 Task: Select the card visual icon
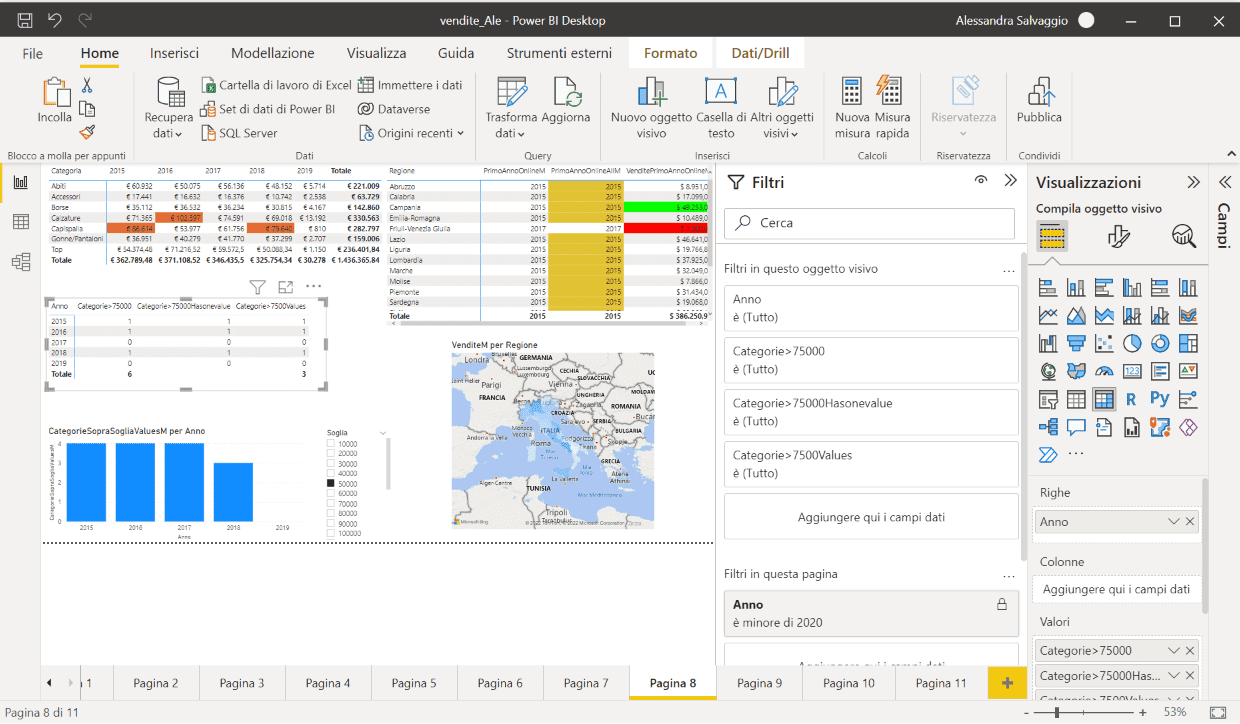pos(1132,371)
